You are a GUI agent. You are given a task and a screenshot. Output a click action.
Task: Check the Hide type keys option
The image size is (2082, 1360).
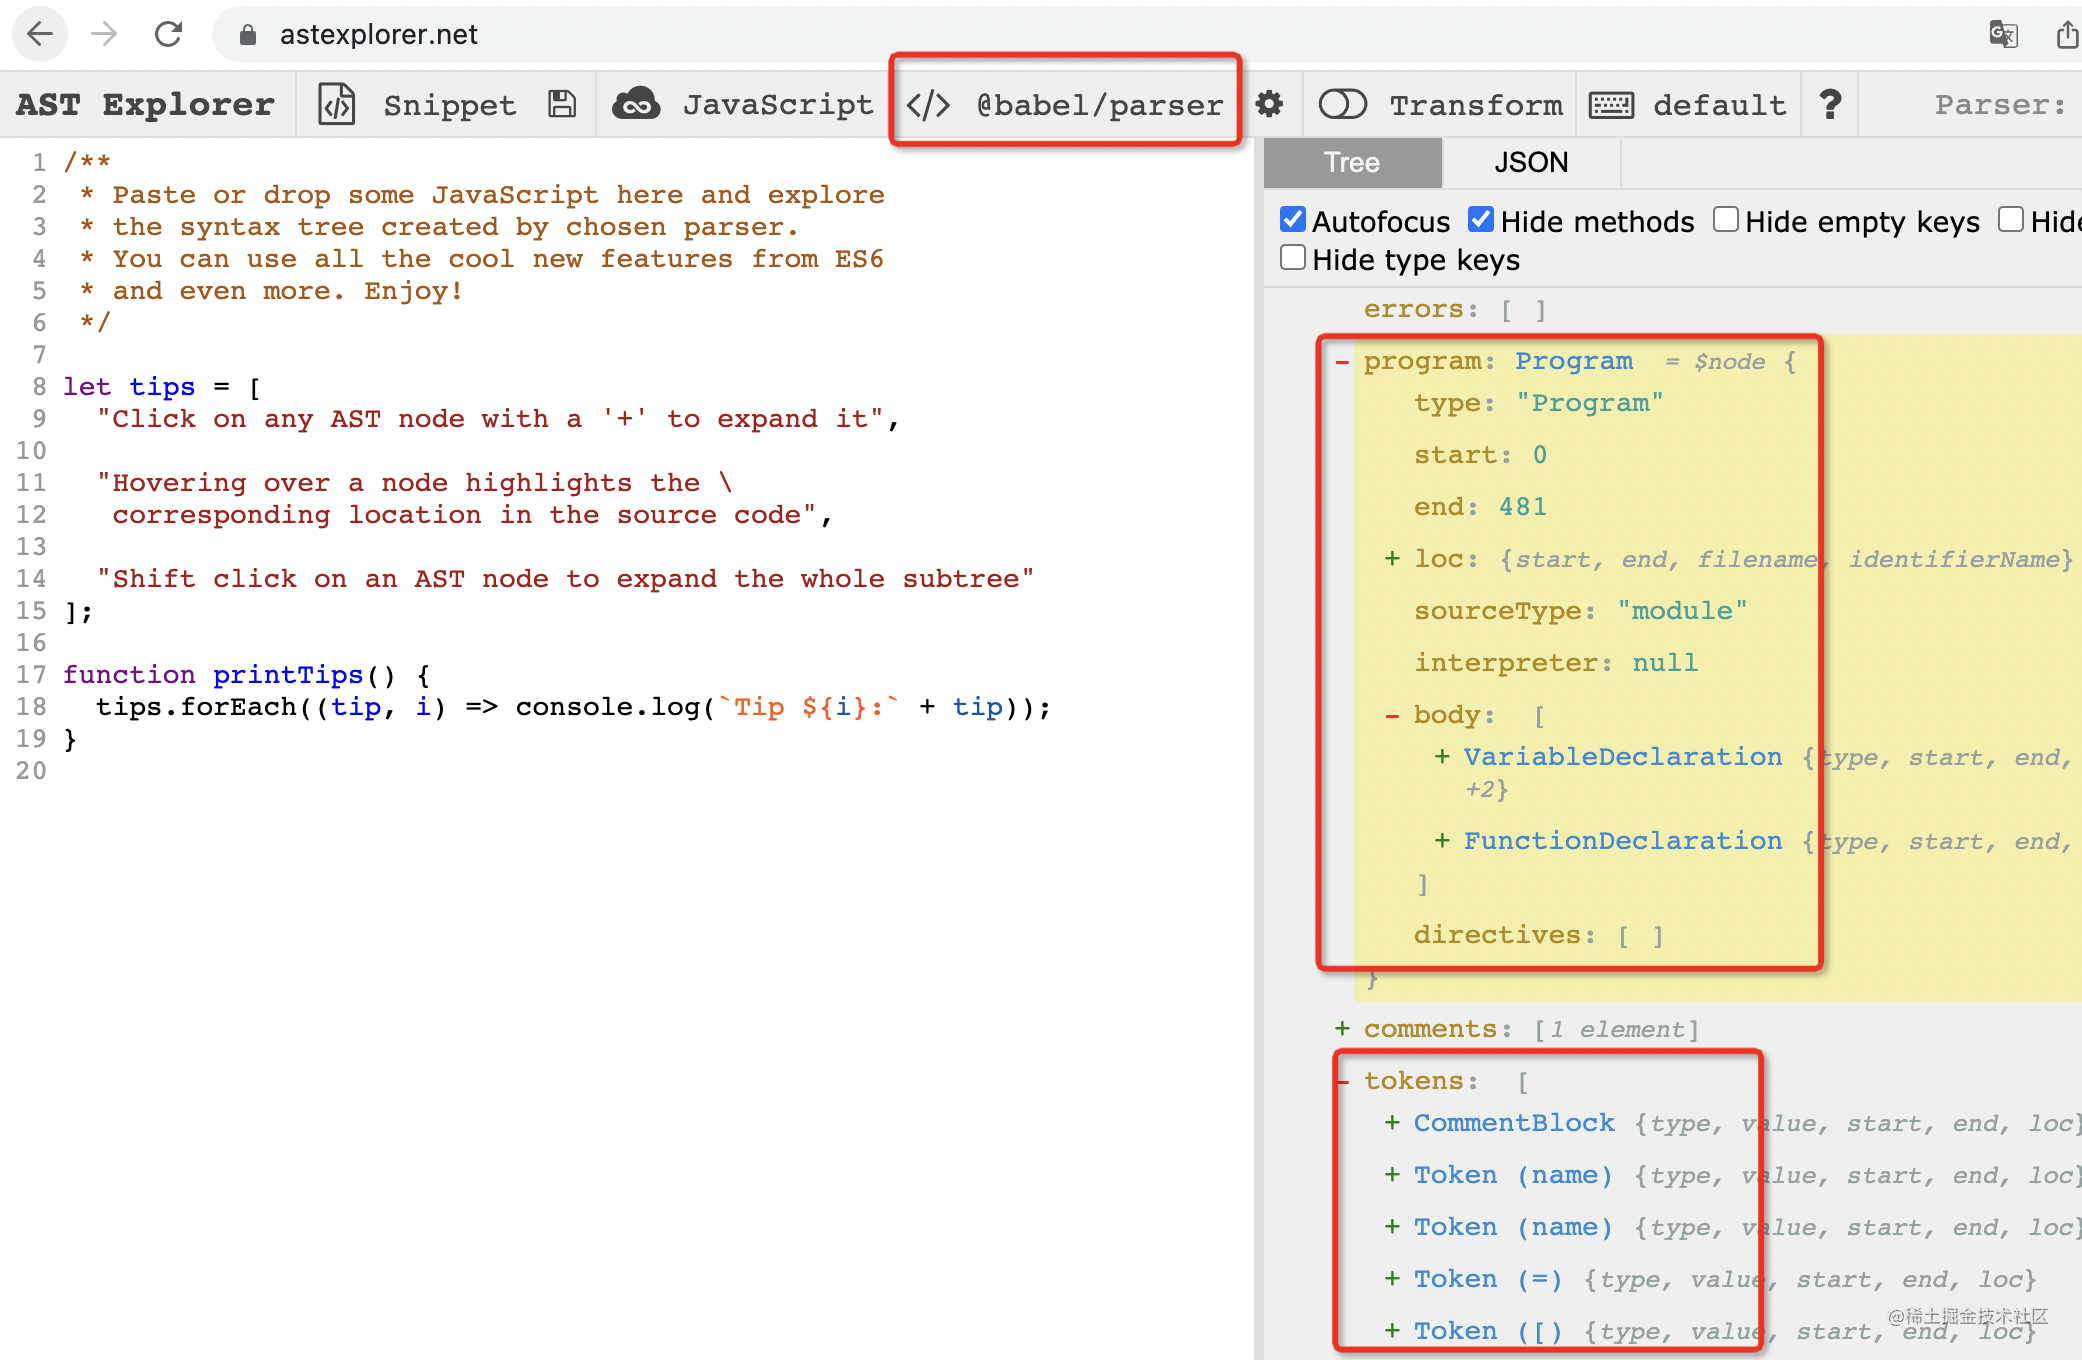click(x=1293, y=258)
